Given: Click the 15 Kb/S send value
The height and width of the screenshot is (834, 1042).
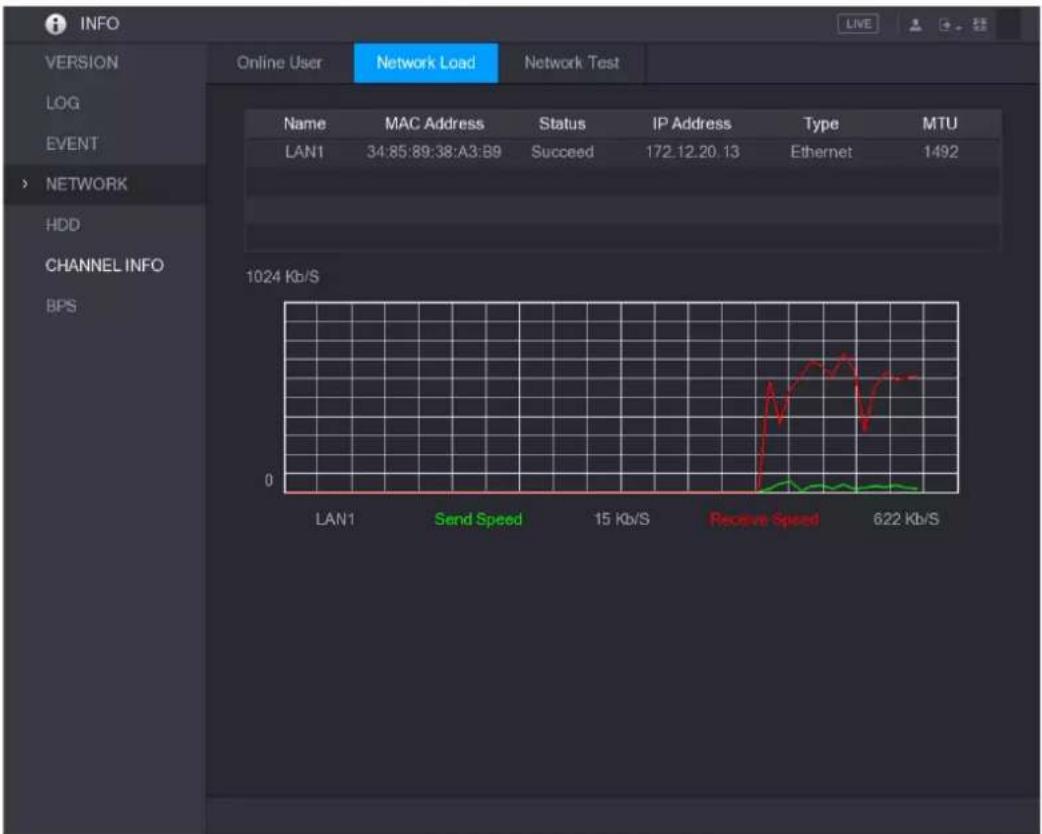Looking at the screenshot, I should (x=622, y=519).
